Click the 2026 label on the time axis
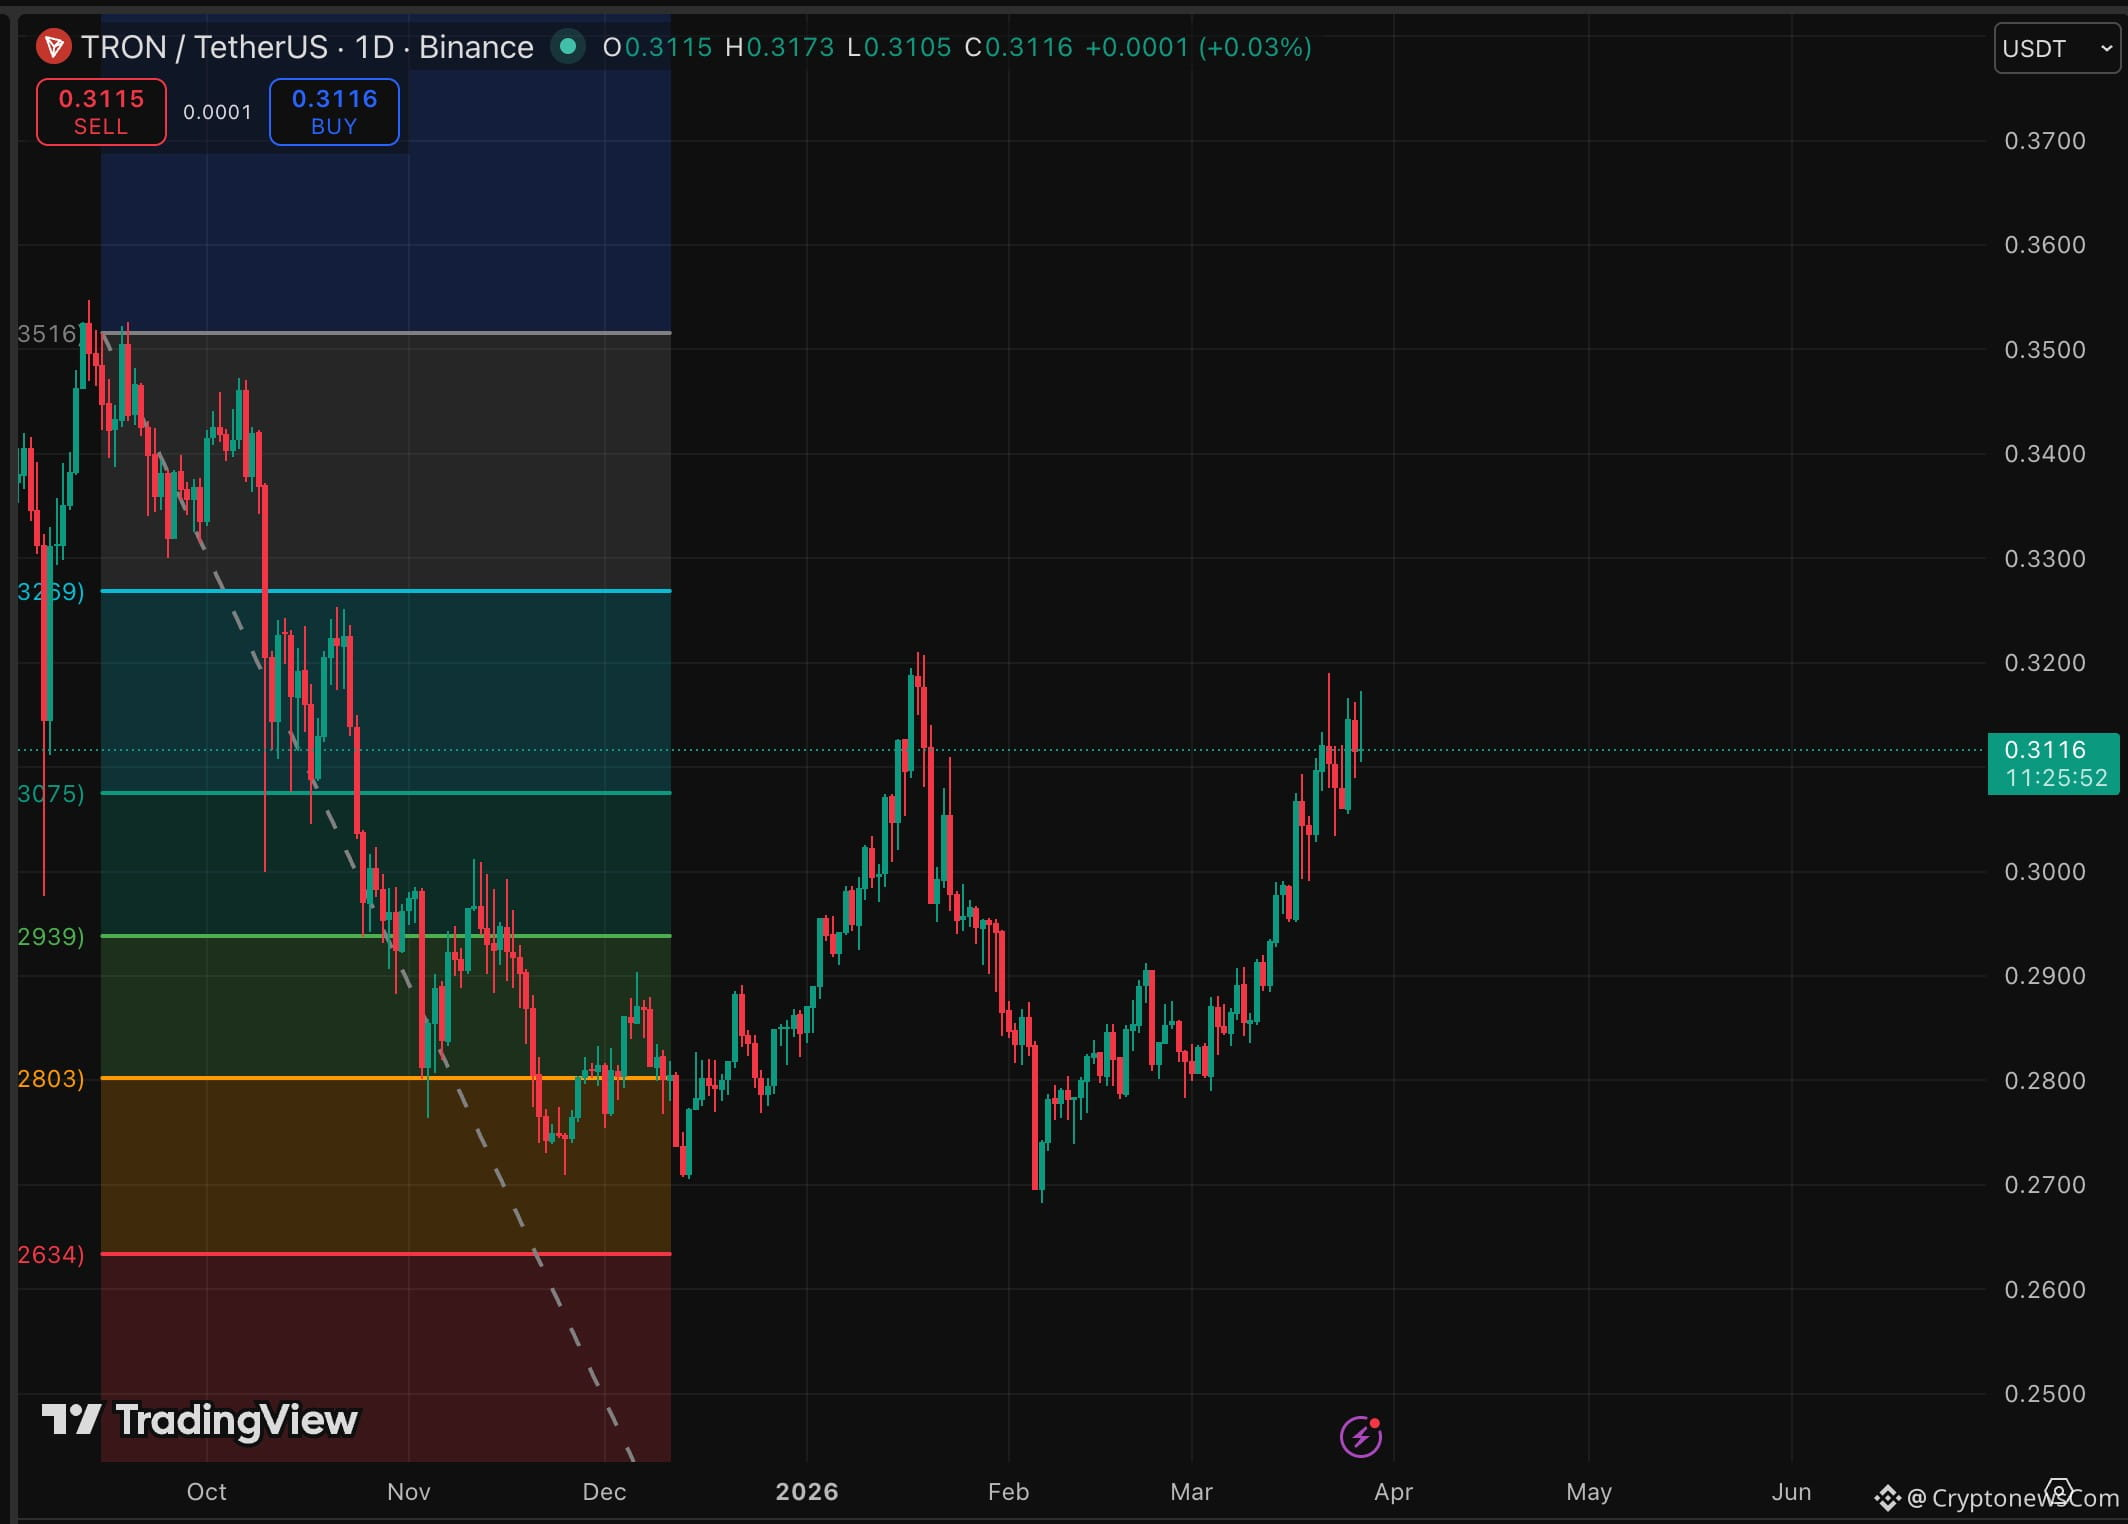The width and height of the screenshot is (2128, 1524). 806,1491
